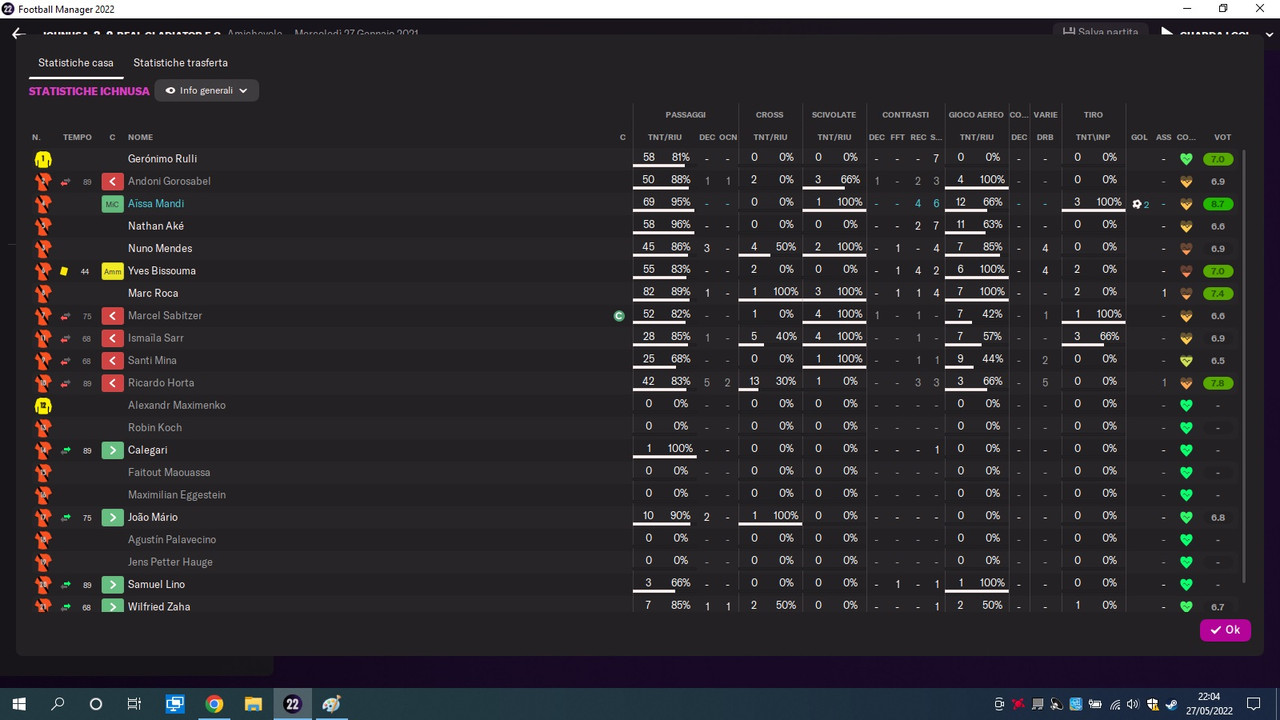Open player Wilfried Zaha

click(x=159, y=607)
